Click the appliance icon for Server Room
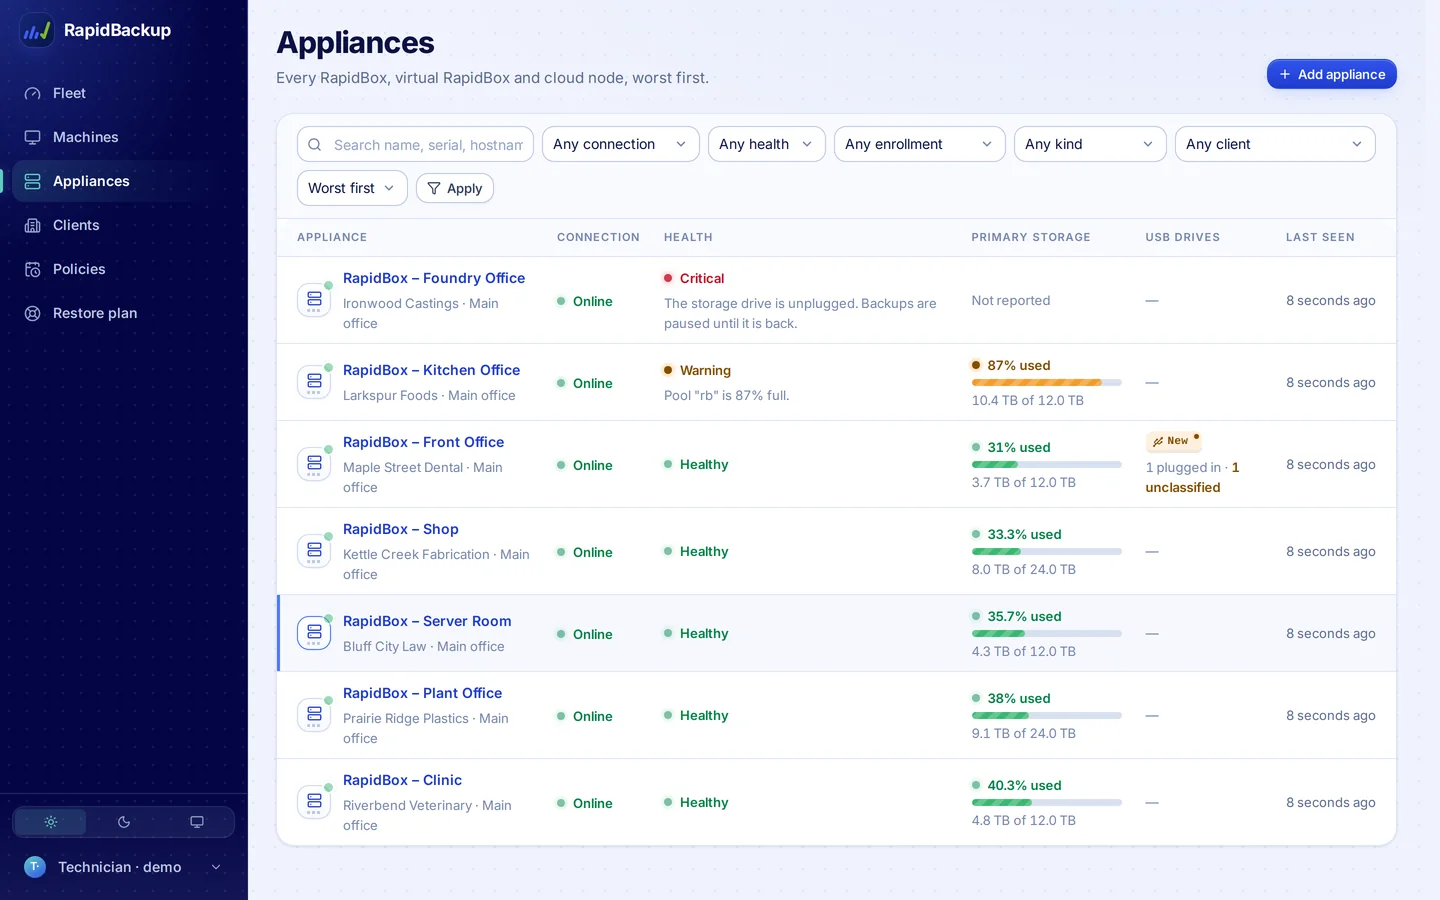The image size is (1440, 900). 314,633
